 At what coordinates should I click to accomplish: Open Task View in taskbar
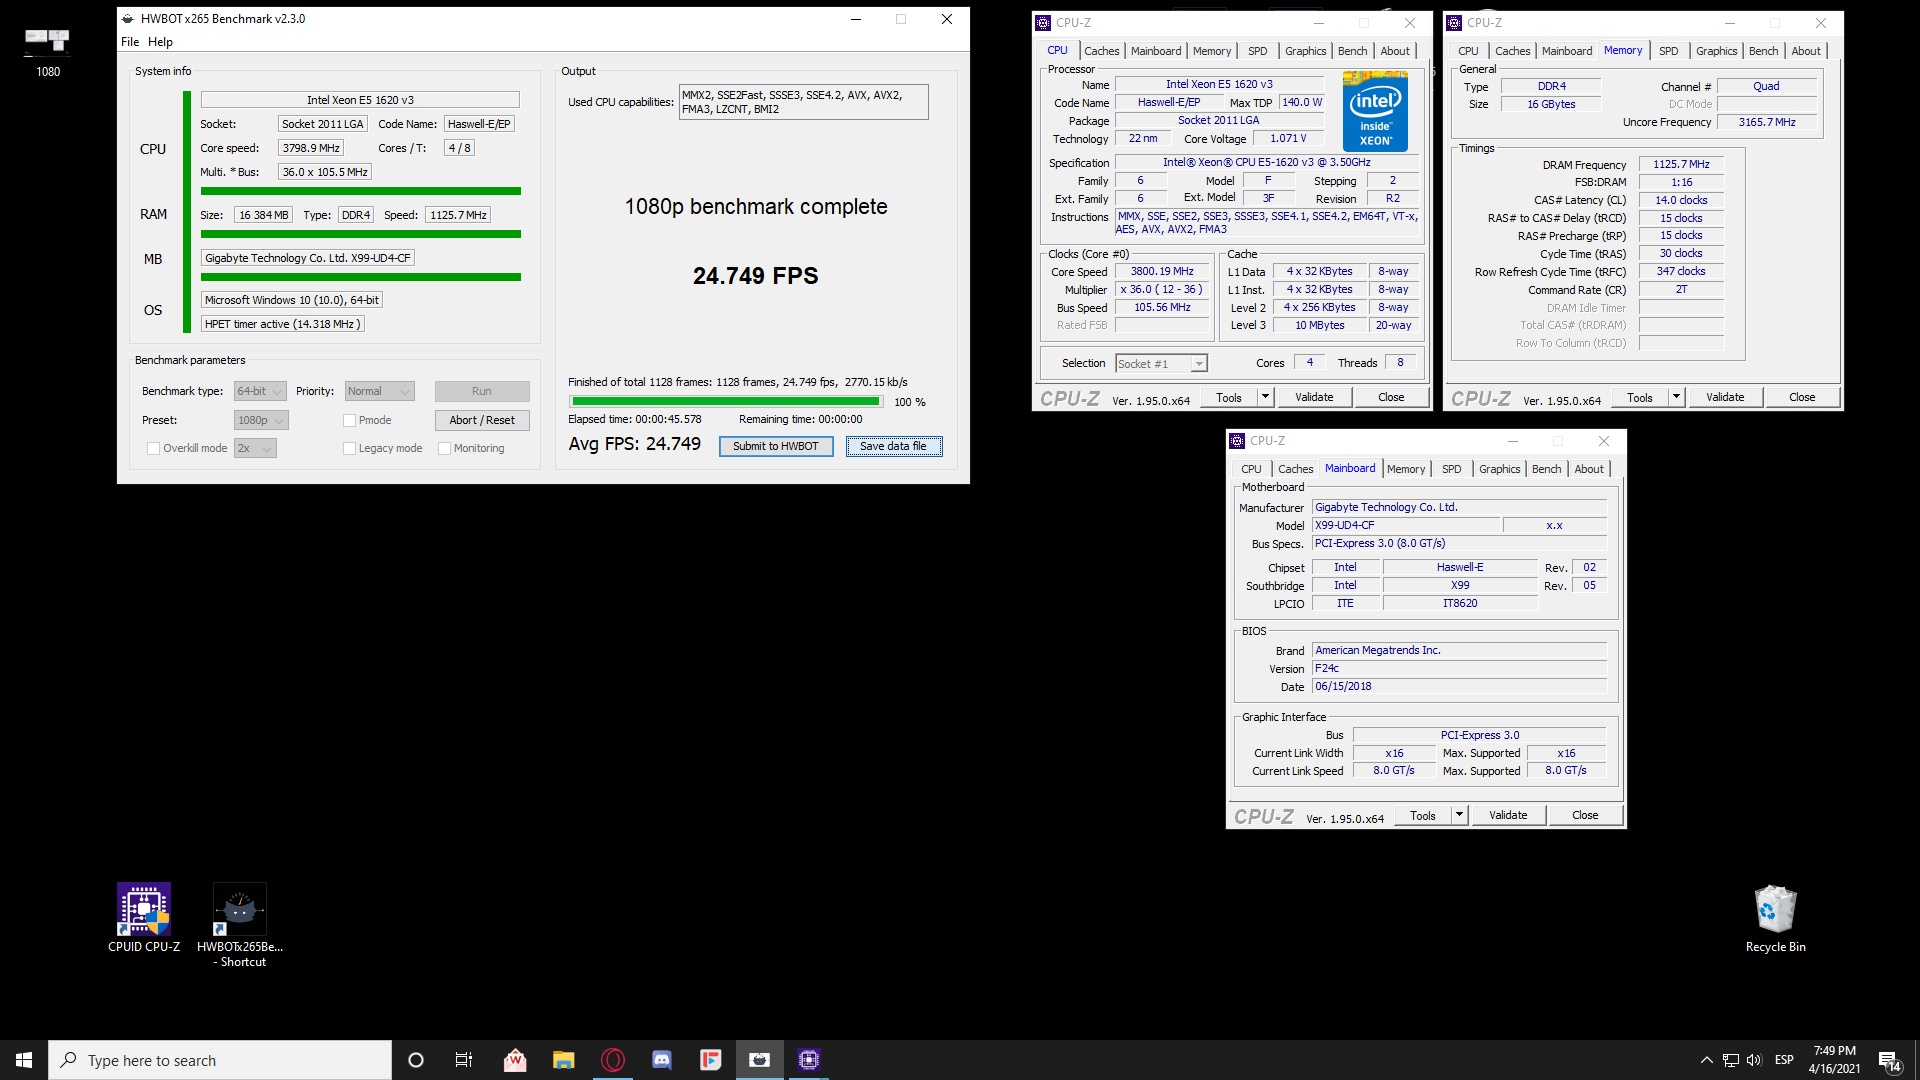coord(464,1060)
